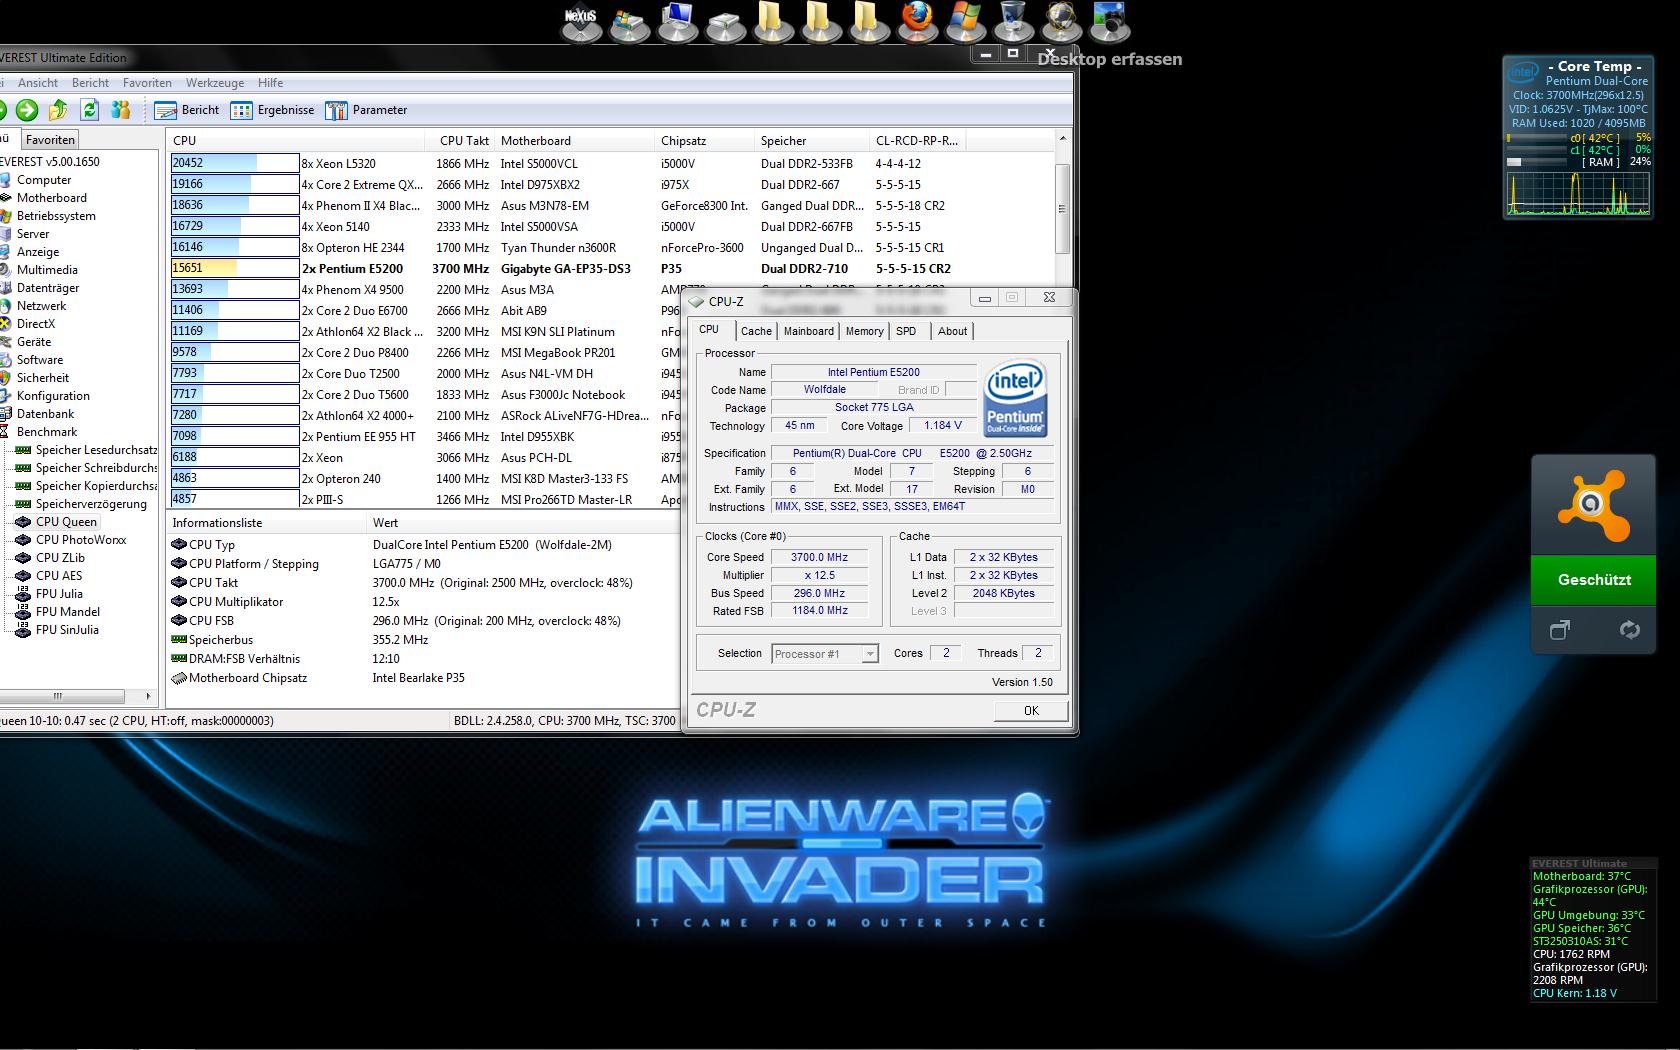
Task: Click OK in the CPU-Z window
Action: point(1031,711)
